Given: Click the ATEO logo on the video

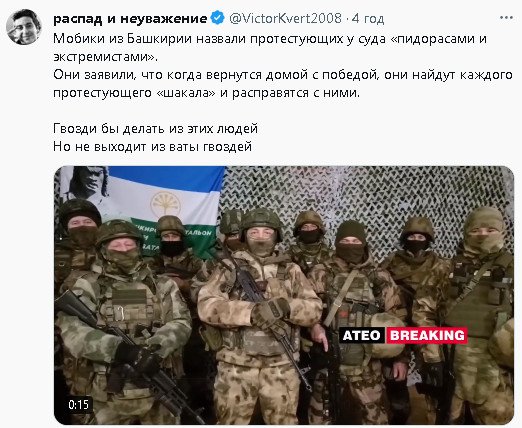Looking at the screenshot, I should coord(362,335).
